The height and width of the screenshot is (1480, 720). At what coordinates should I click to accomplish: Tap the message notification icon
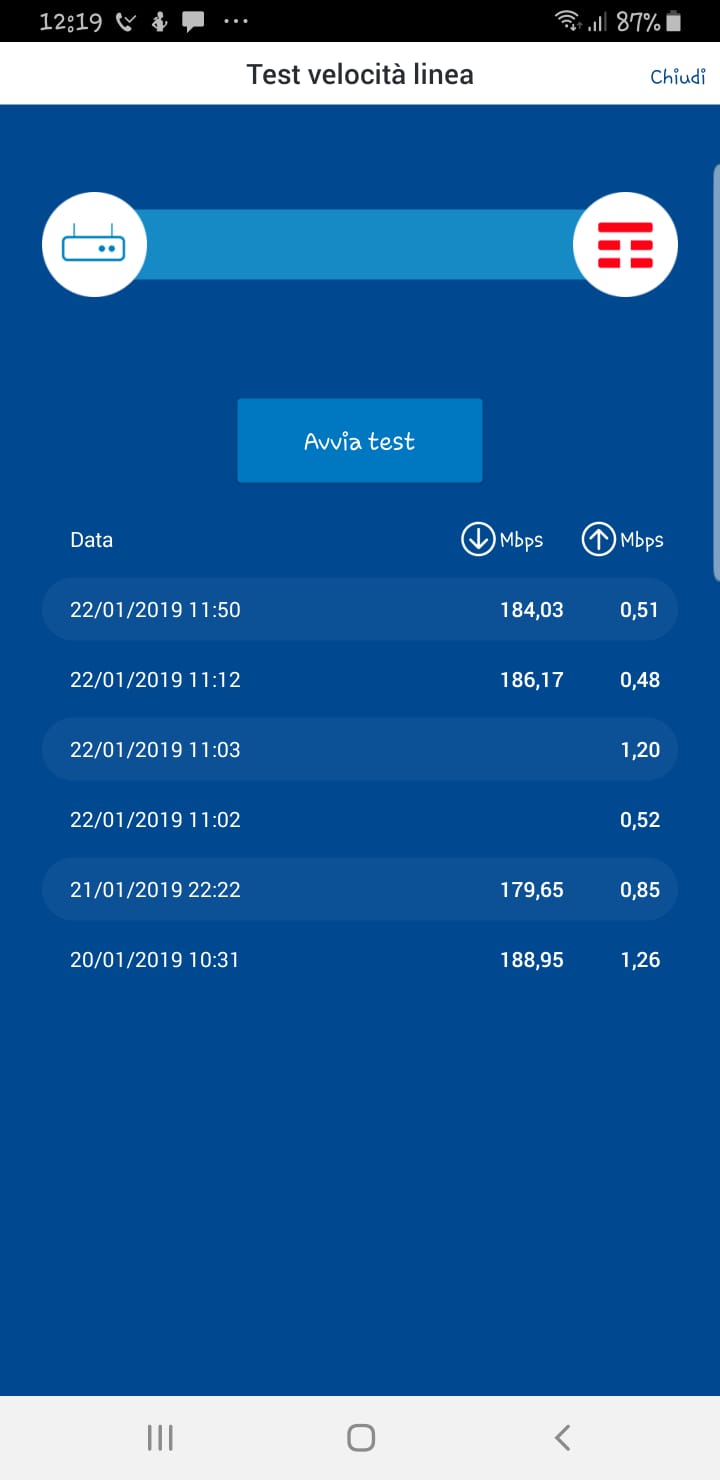(194, 22)
